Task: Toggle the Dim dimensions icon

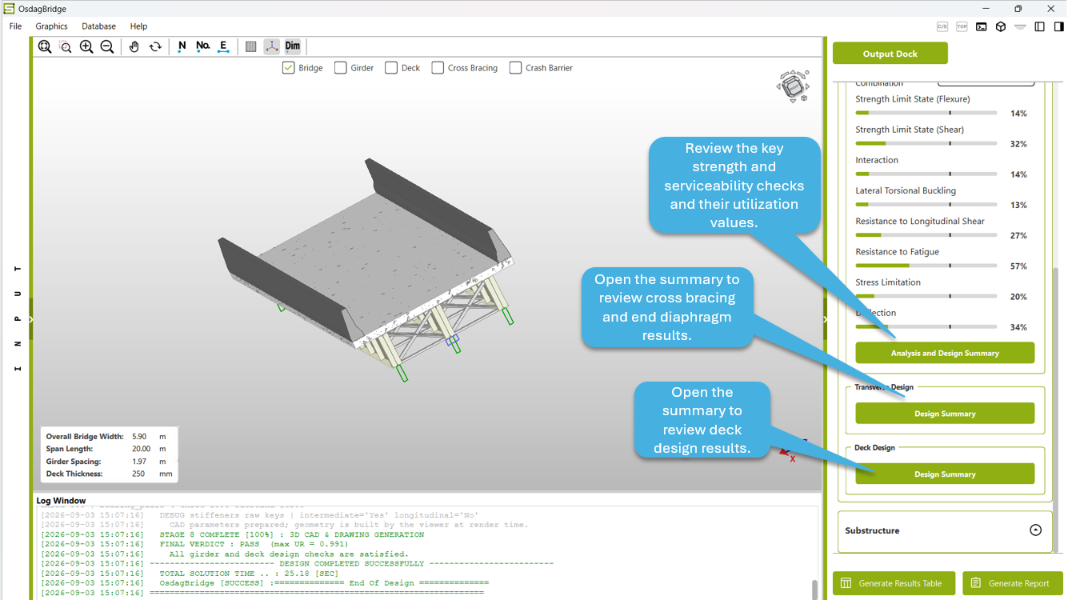Action: (x=293, y=46)
